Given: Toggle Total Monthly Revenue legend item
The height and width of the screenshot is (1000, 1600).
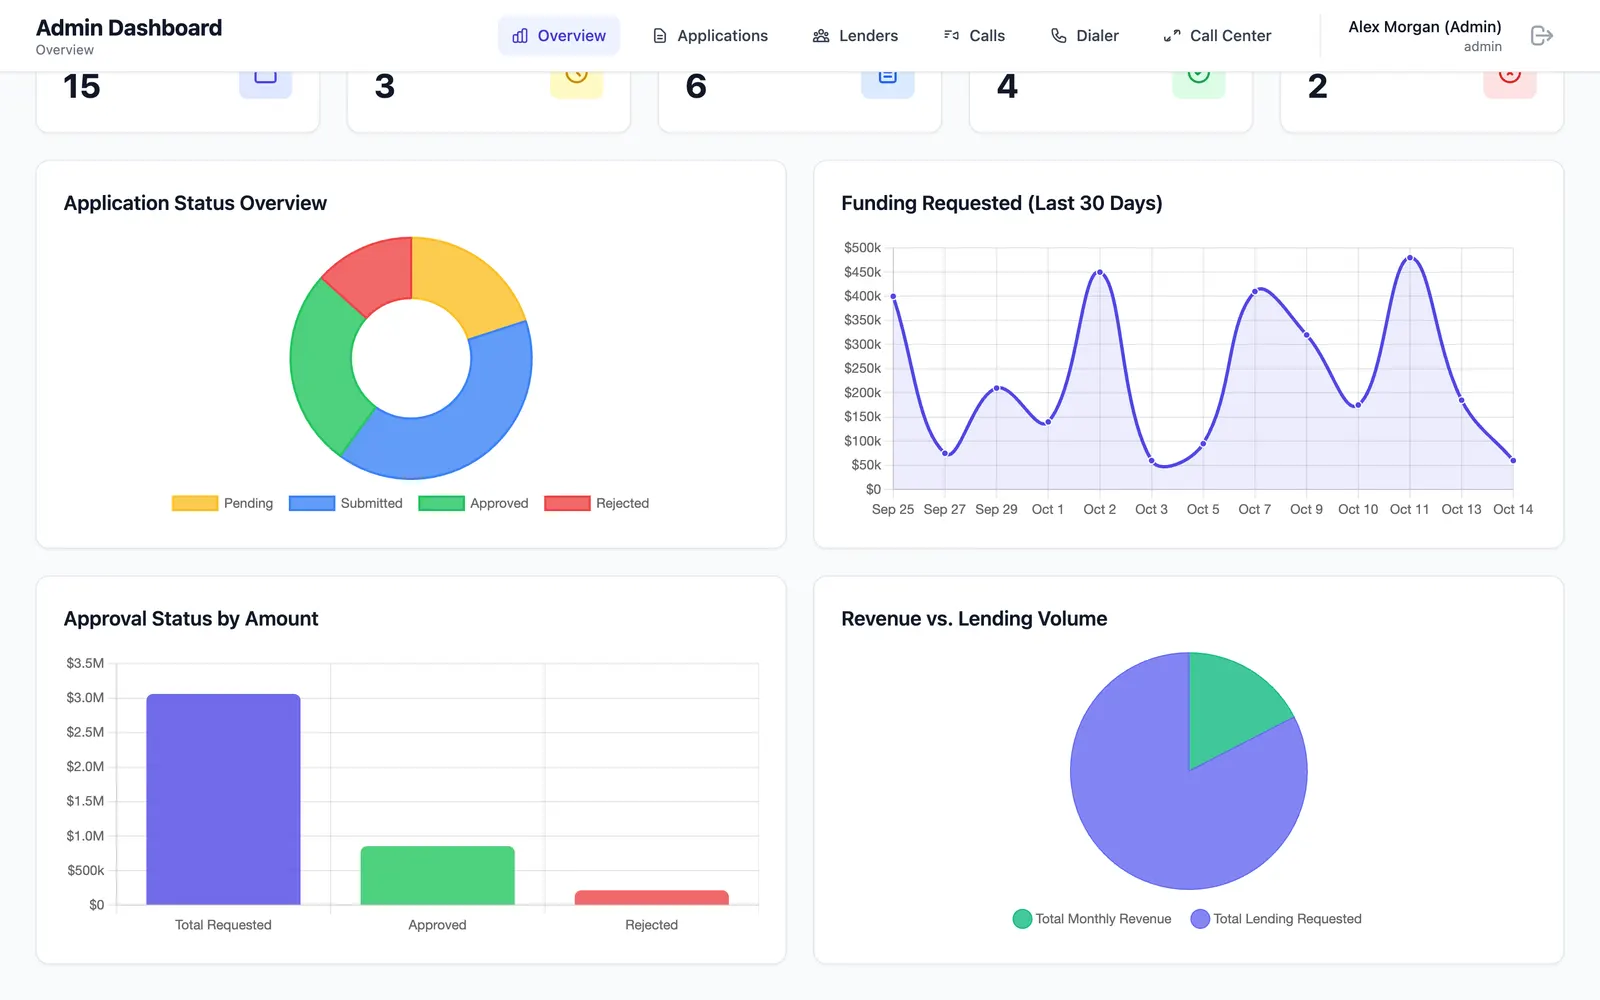Looking at the screenshot, I should [1091, 919].
